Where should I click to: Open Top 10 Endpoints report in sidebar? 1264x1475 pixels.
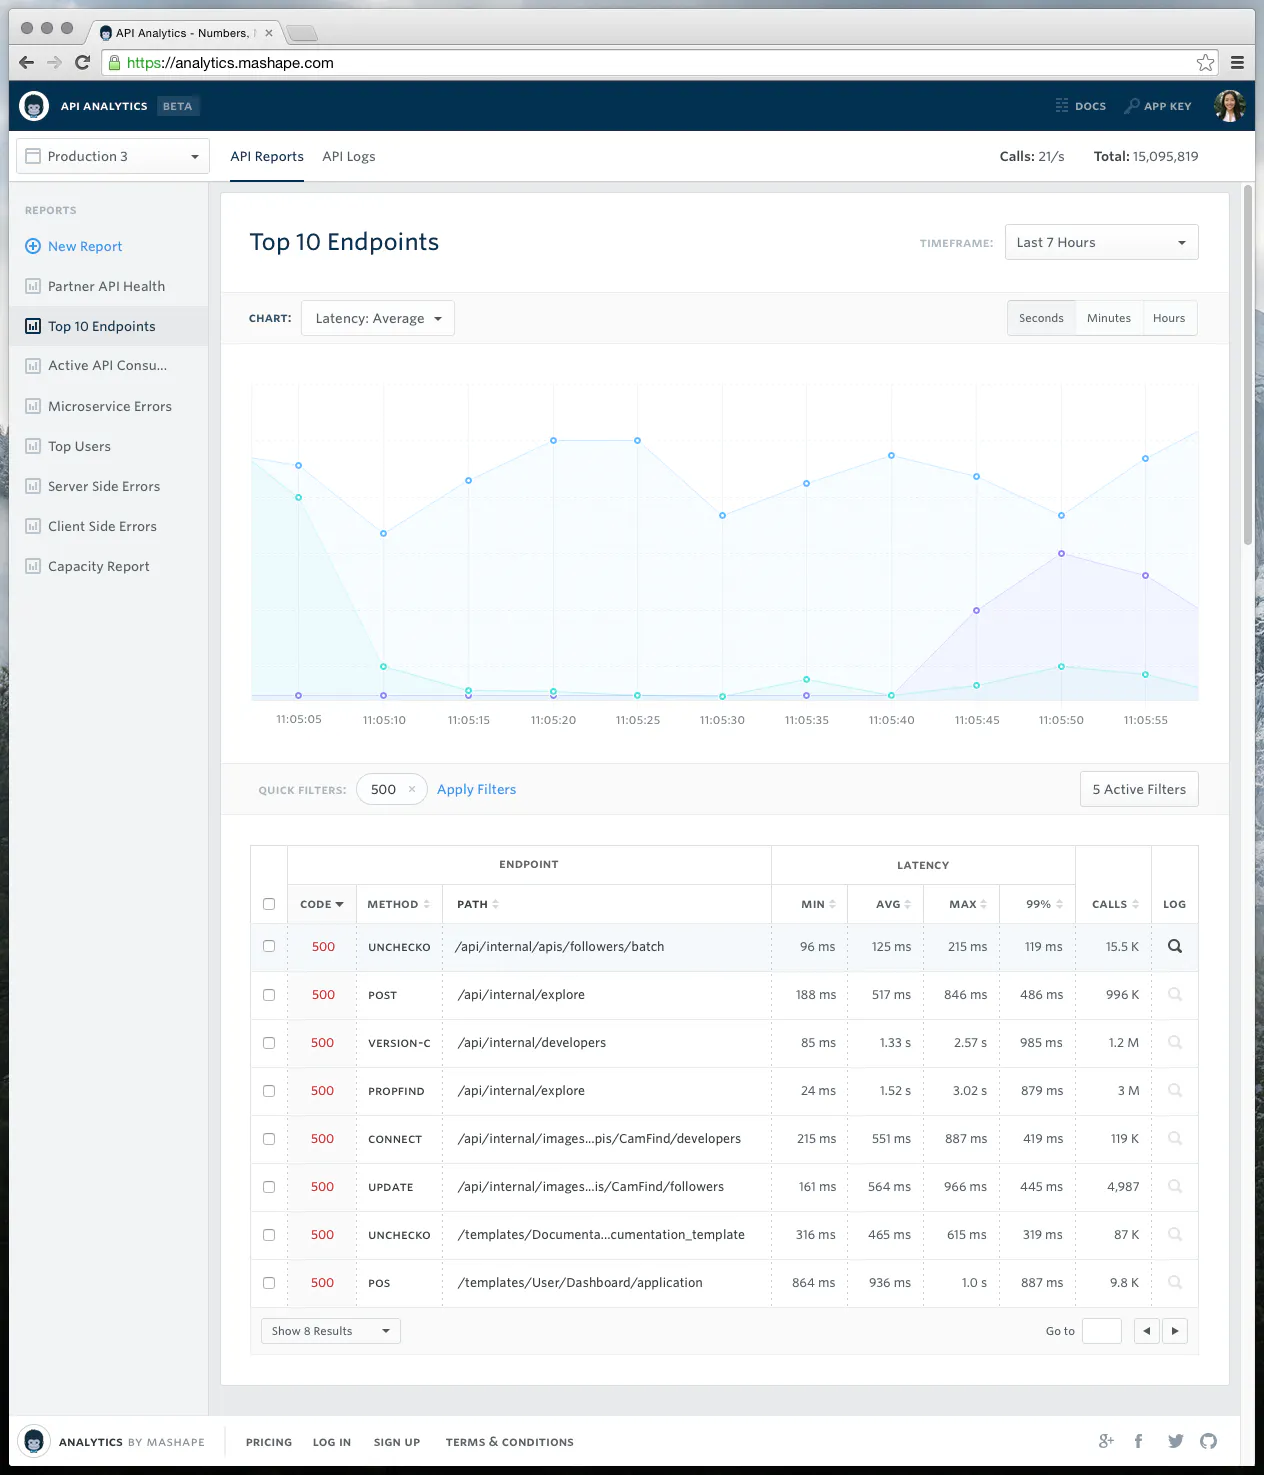click(108, 326)
